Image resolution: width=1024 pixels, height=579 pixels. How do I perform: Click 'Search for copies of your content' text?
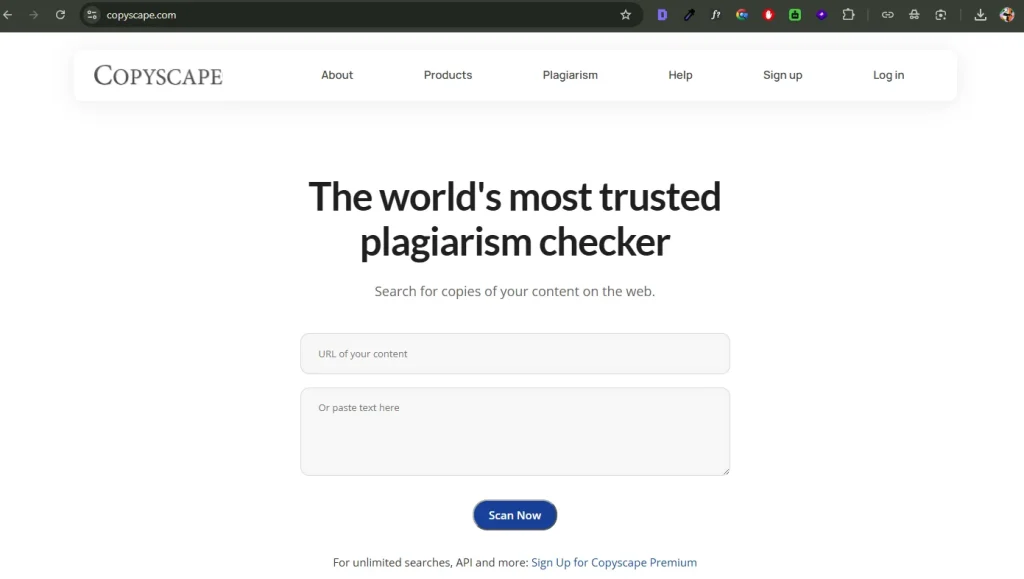pos(477,291)
